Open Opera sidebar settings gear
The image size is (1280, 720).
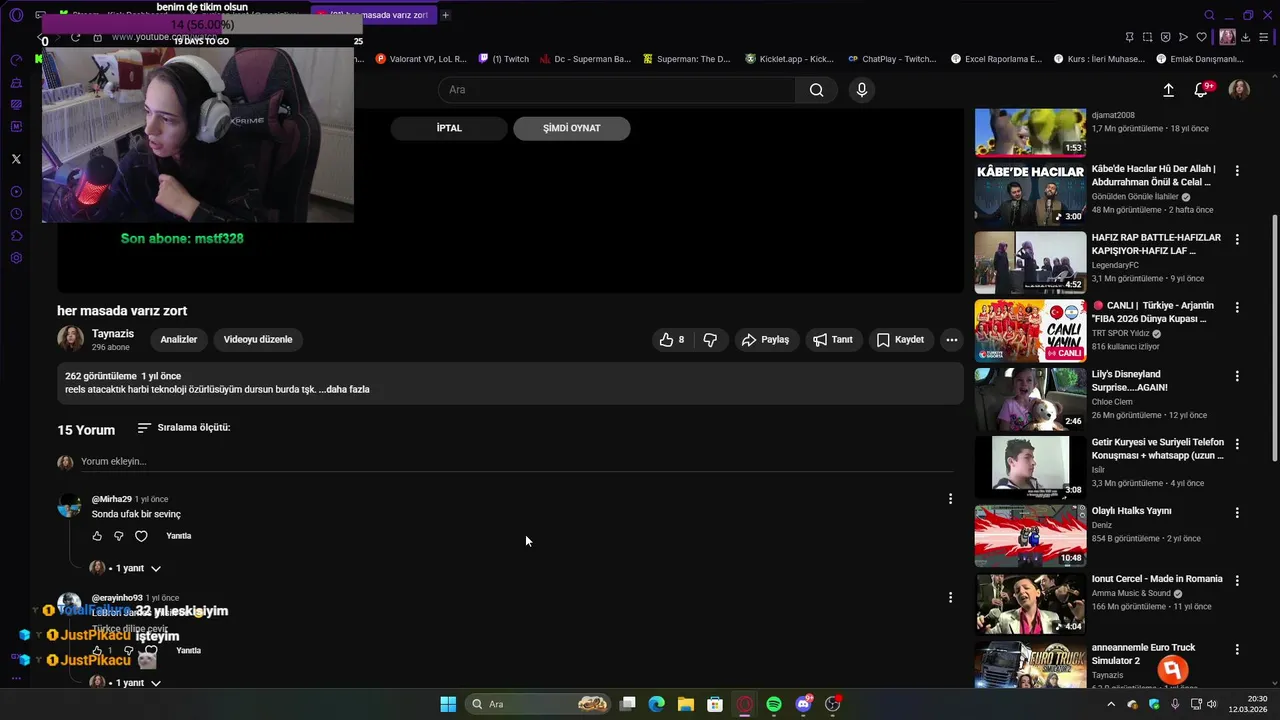pos(16,258)
